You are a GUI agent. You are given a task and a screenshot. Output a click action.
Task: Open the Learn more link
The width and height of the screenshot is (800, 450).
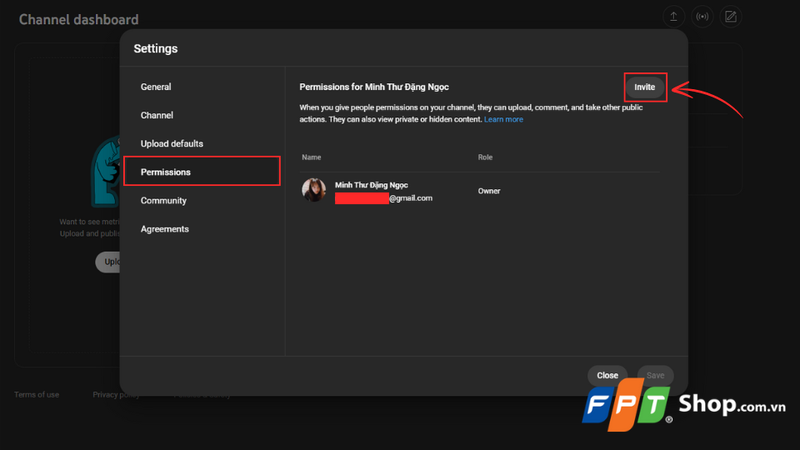point(503,119)
